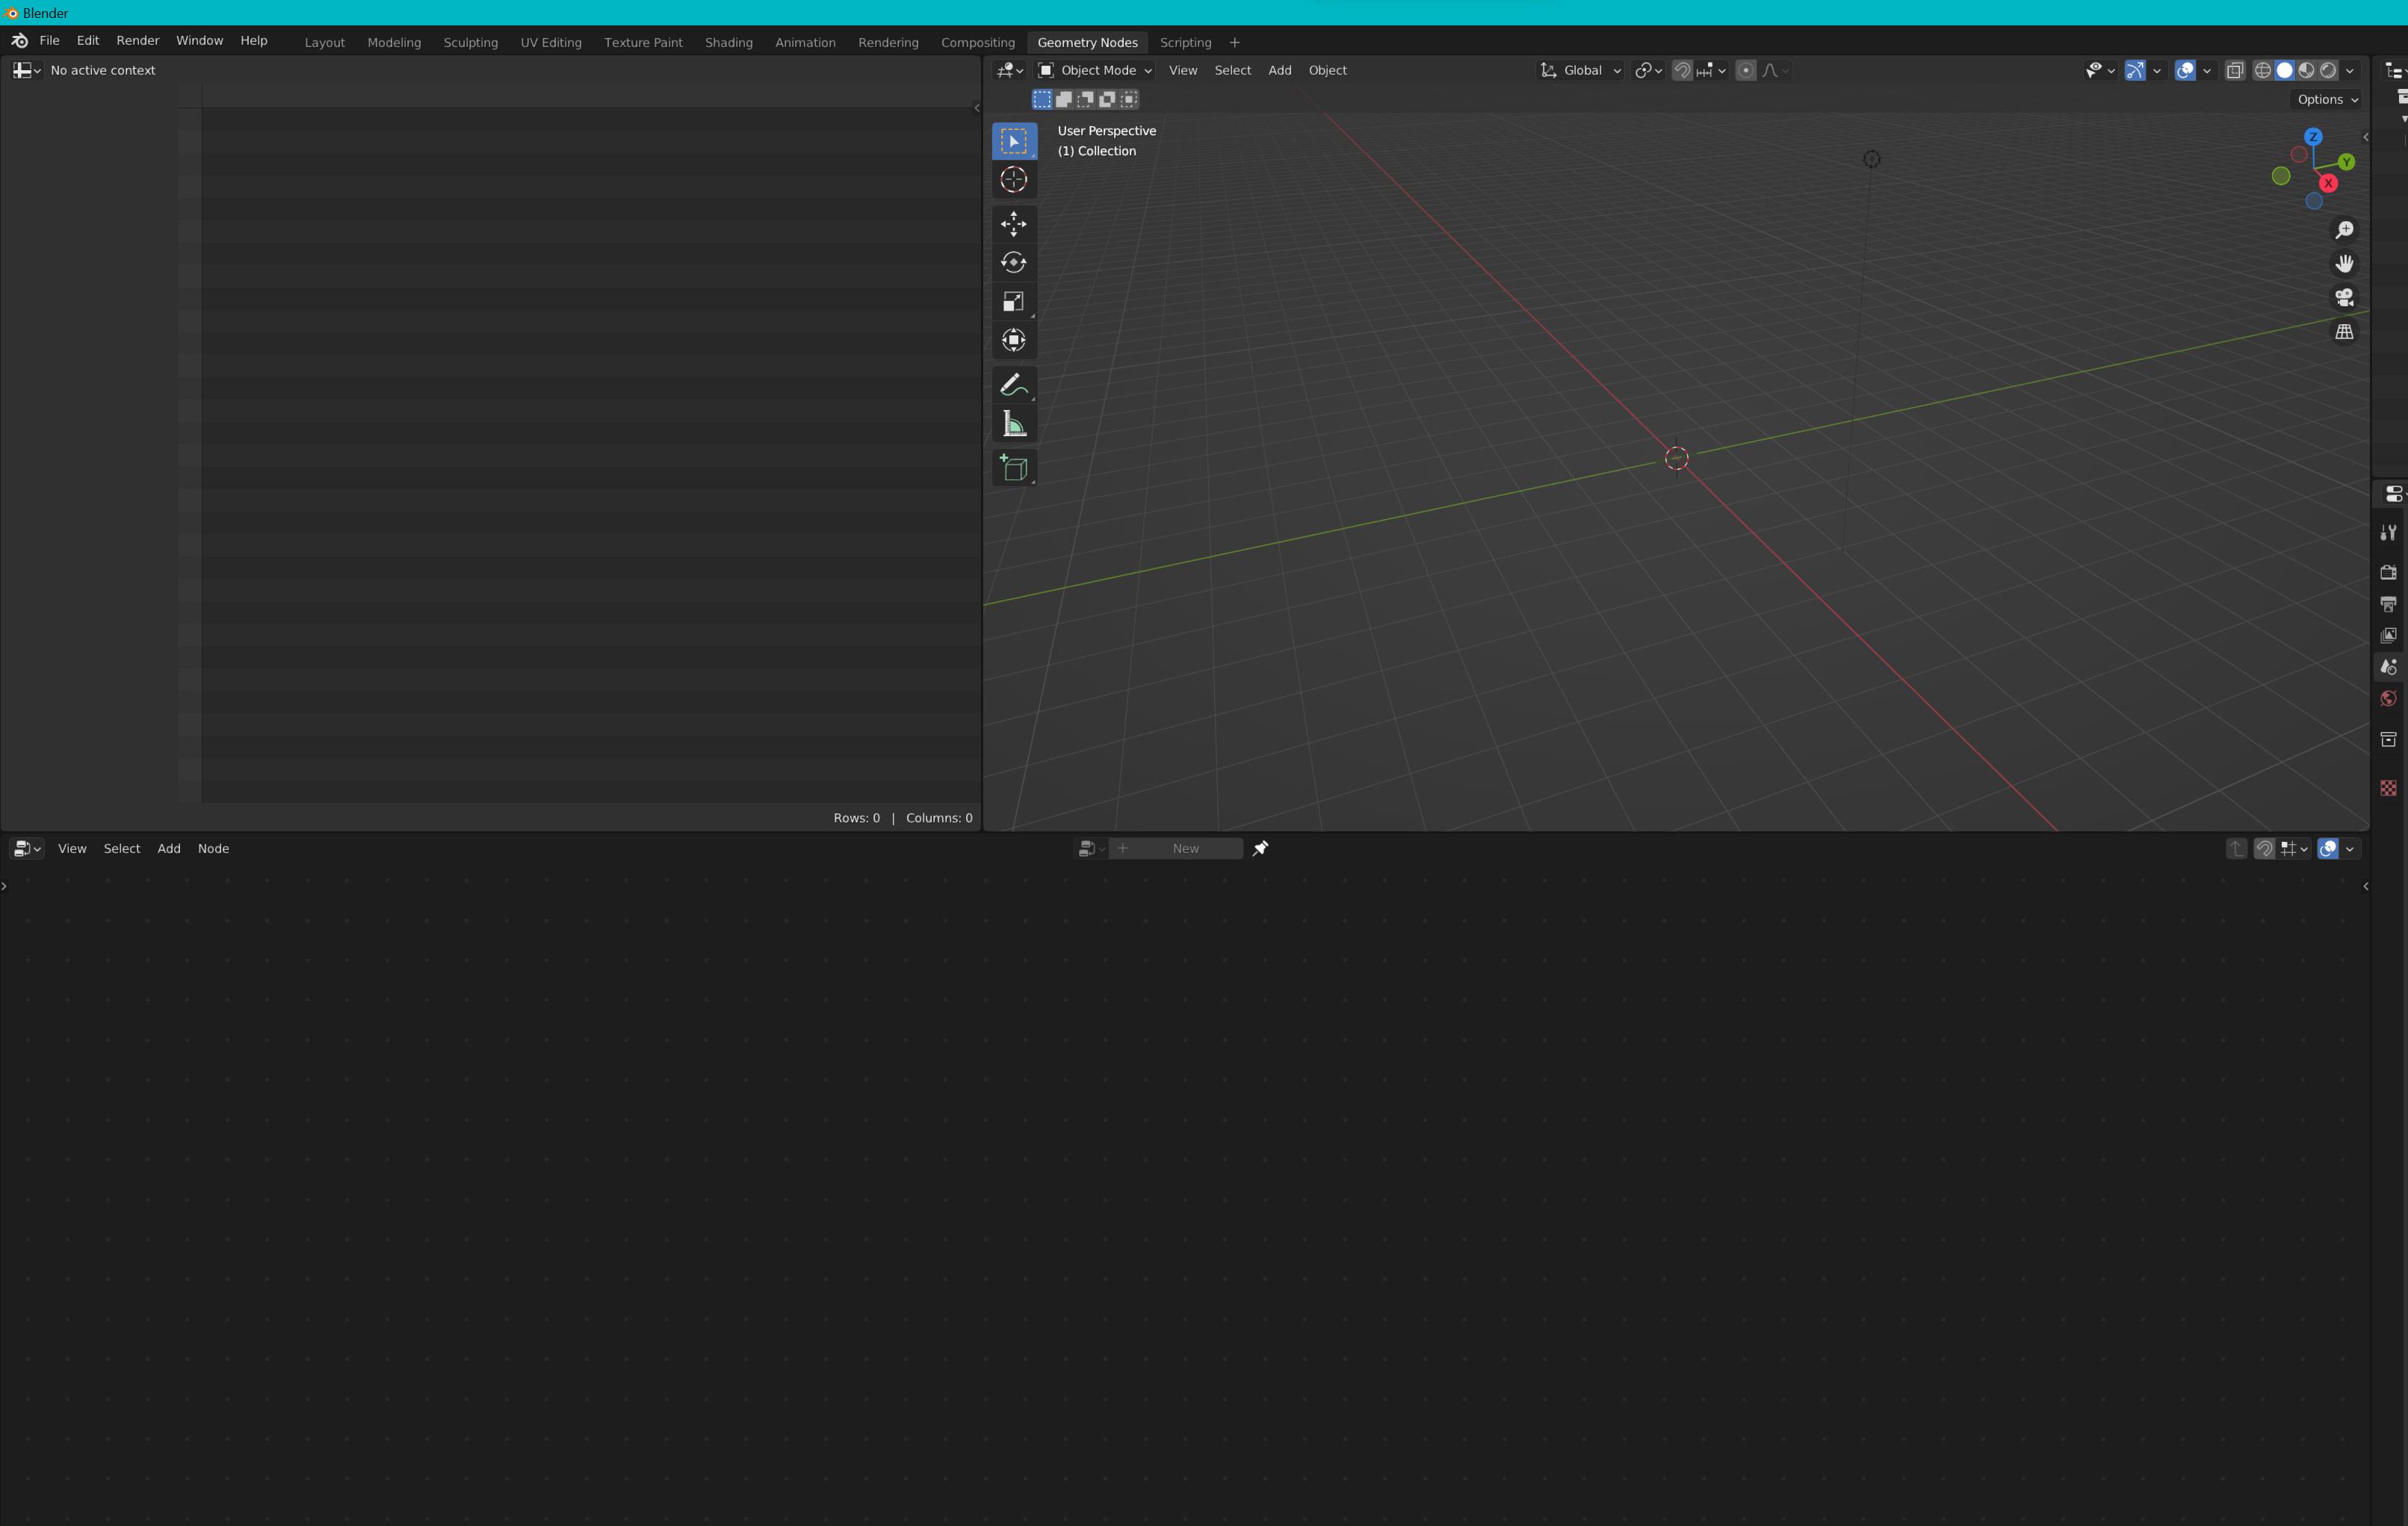
Task: Switch perspective/orthographic grid icon
Action: [2344, 332]
